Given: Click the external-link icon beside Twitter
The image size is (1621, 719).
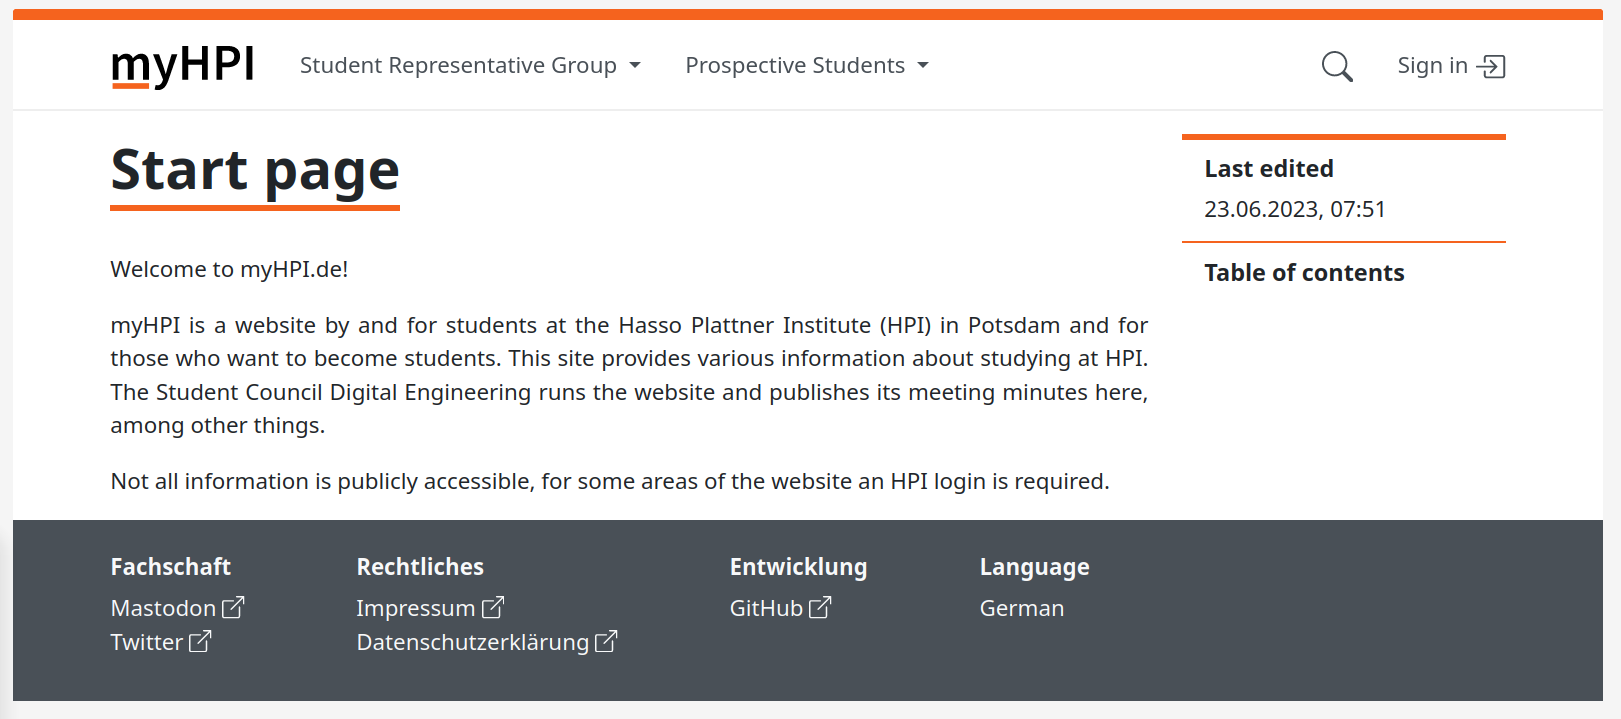Looking at the screenshot, I should pyautogui.click(x=200, y=641).
